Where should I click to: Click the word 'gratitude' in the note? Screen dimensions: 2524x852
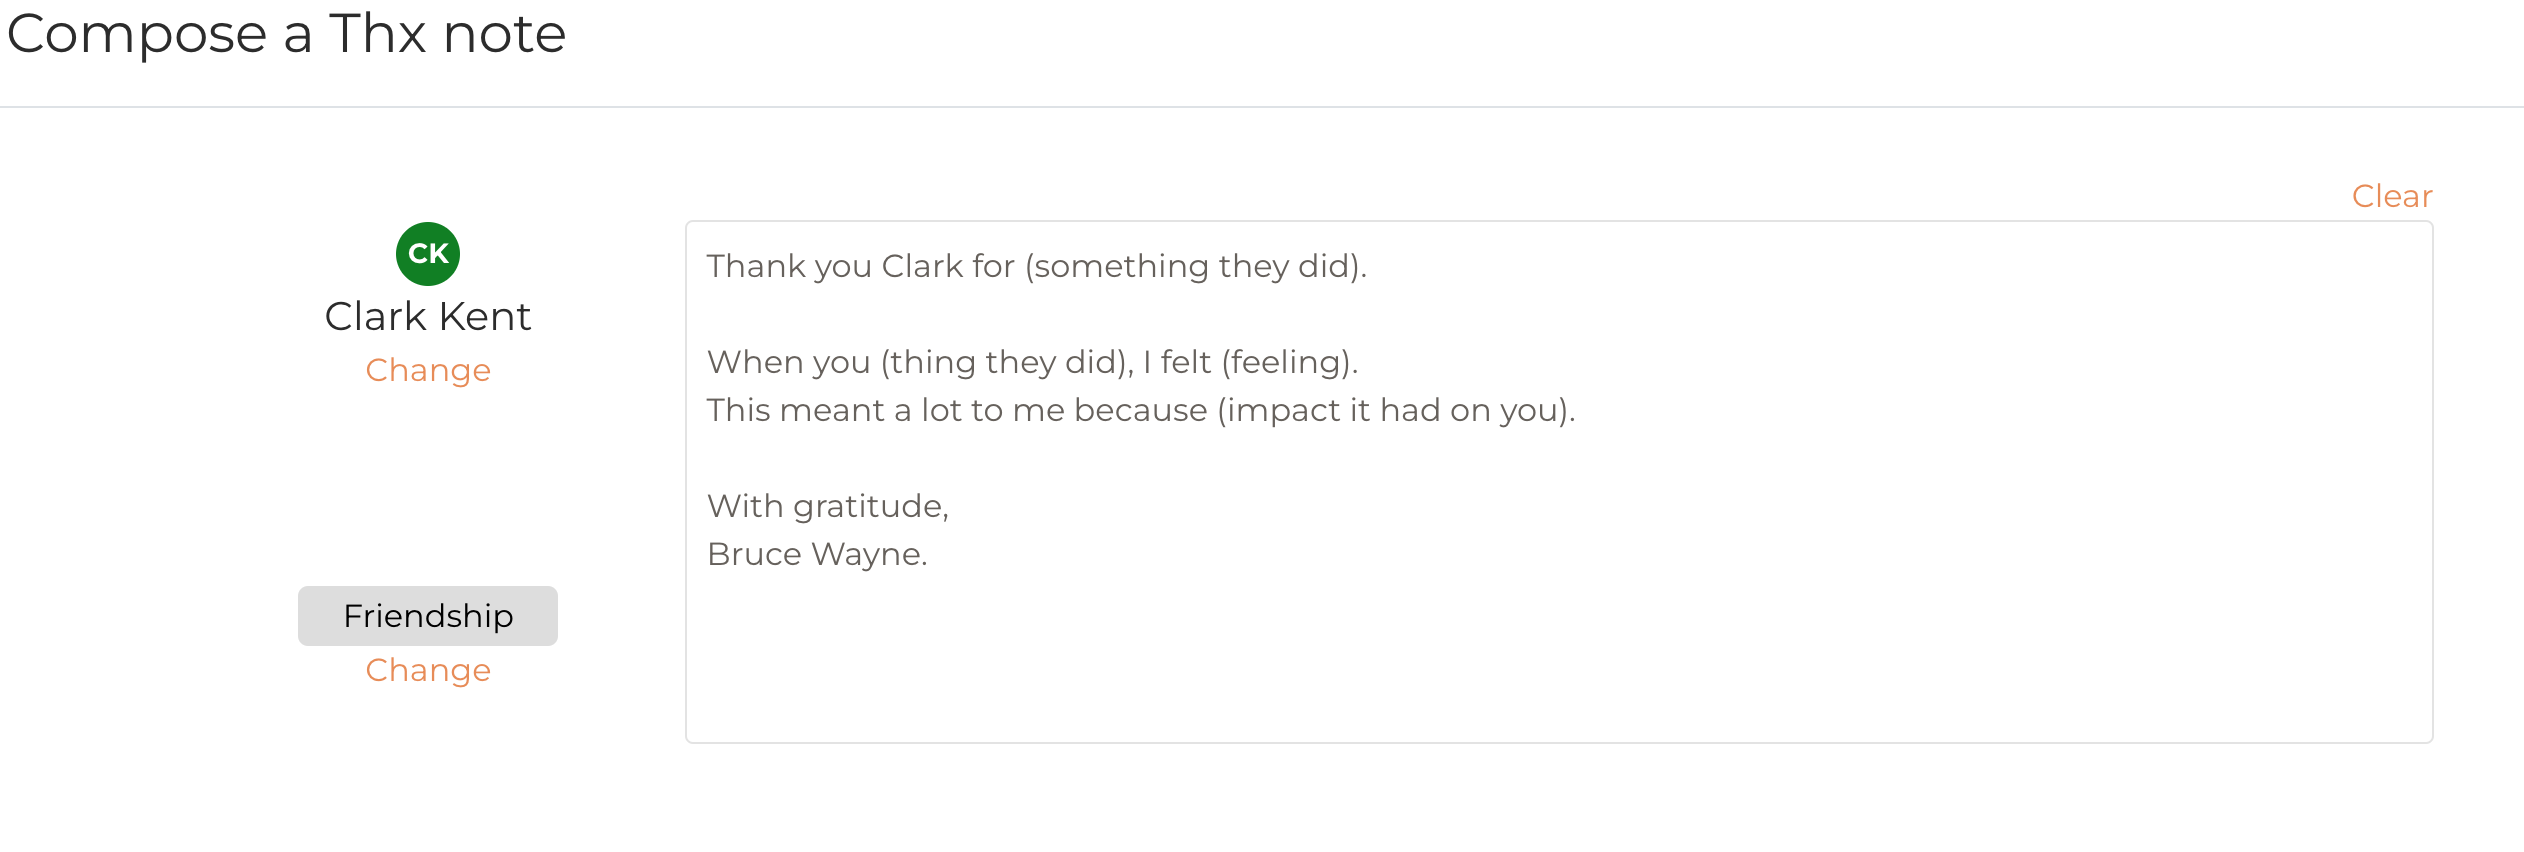coord(868,507)
